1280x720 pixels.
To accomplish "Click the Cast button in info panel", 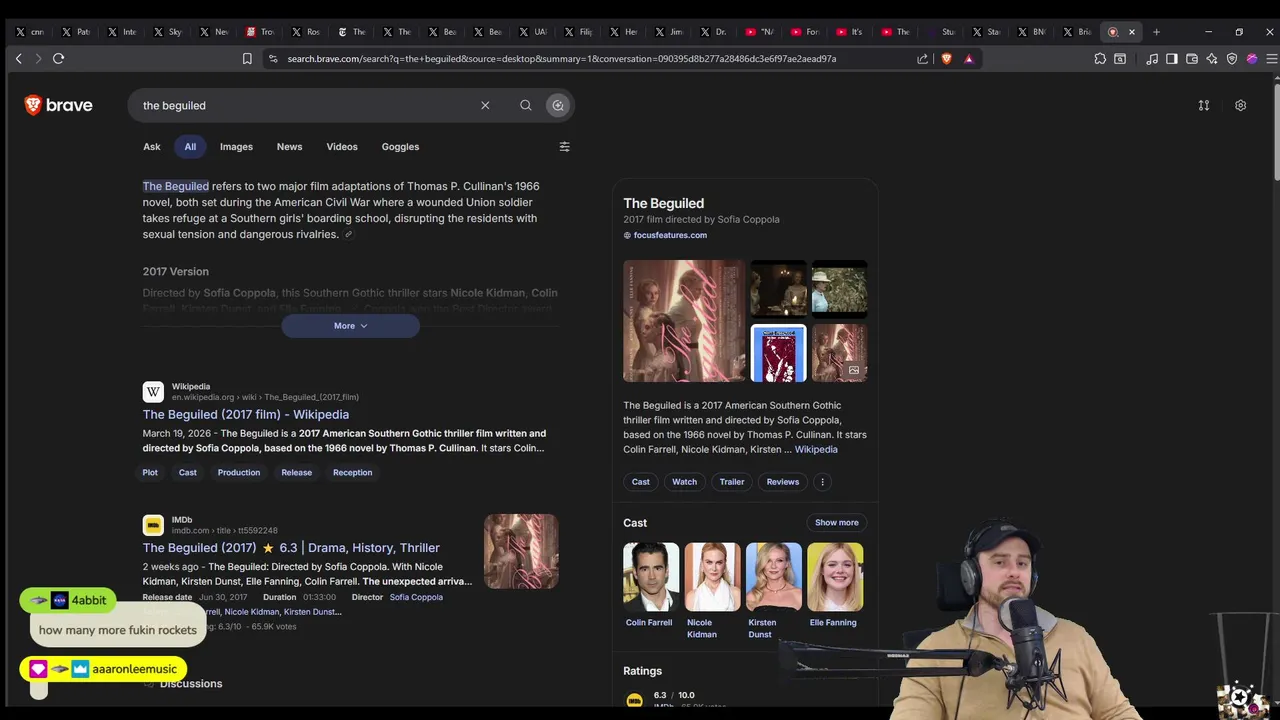I will point(641,482).
